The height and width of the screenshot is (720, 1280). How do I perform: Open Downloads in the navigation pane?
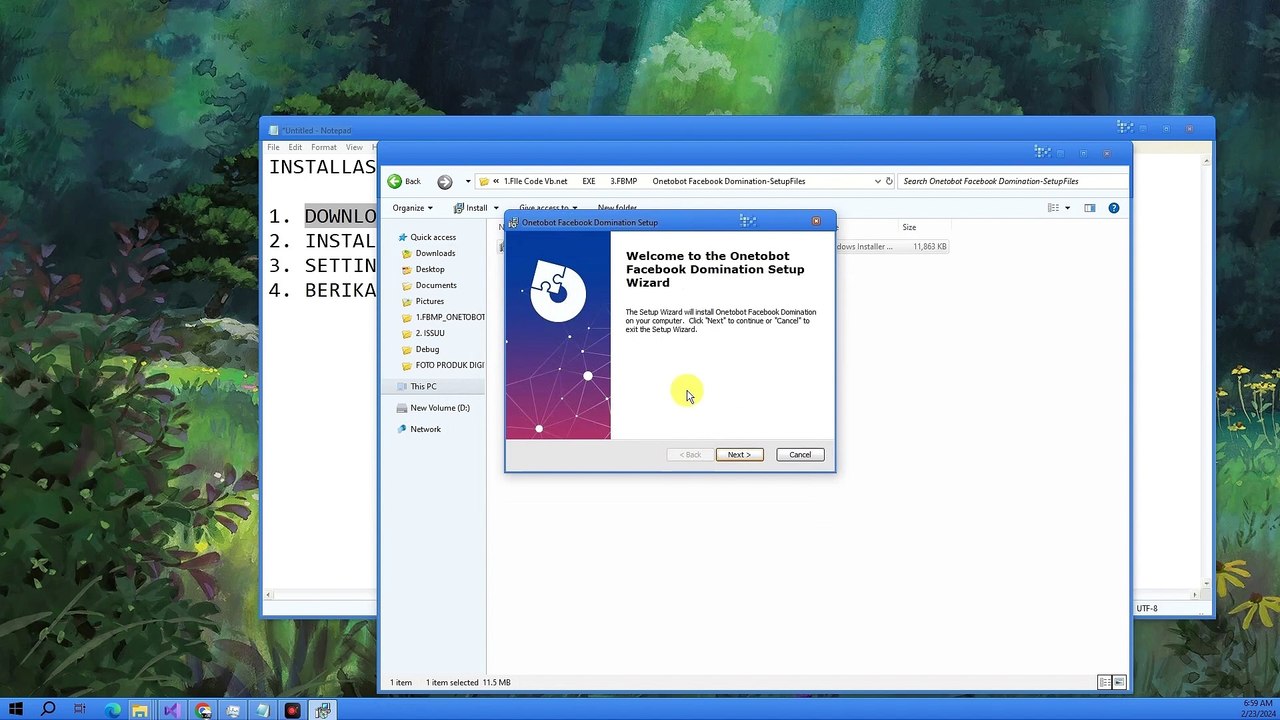point(435,253)
